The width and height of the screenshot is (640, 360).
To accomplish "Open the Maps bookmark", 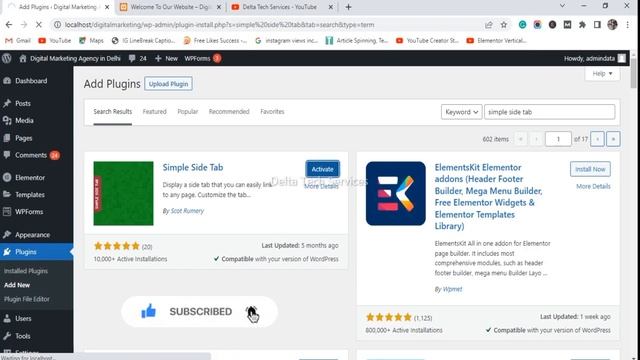I will click(91, 40).
